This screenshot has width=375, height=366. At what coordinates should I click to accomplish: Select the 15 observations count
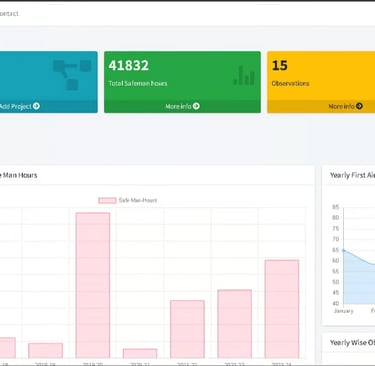(x=279, y=65)
